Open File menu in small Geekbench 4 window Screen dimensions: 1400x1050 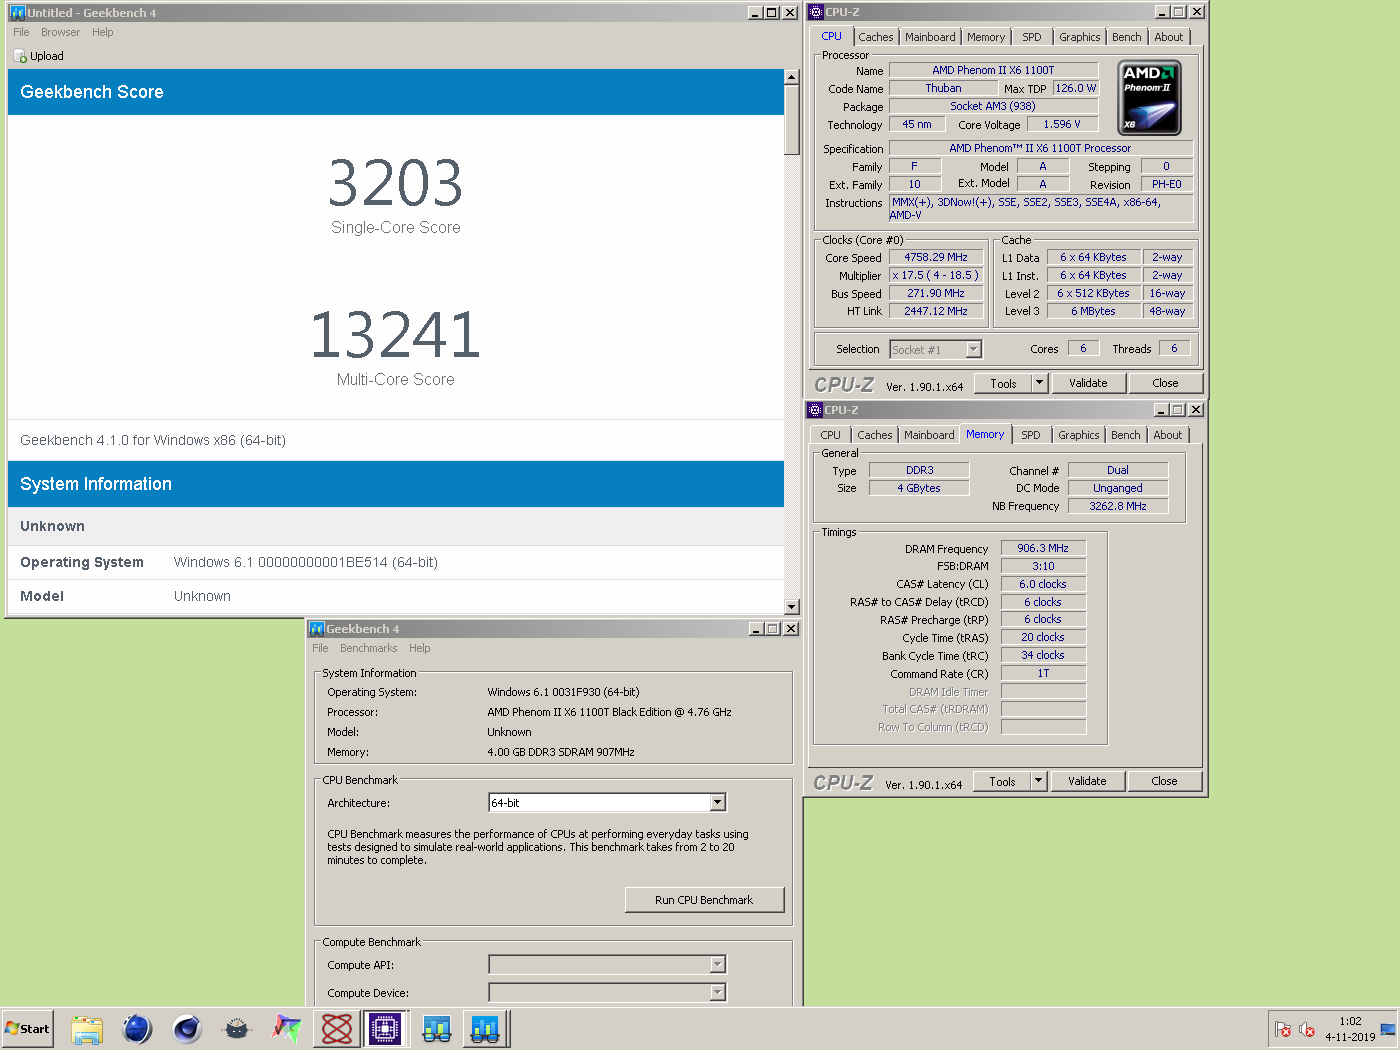click(x=320, y=648)
